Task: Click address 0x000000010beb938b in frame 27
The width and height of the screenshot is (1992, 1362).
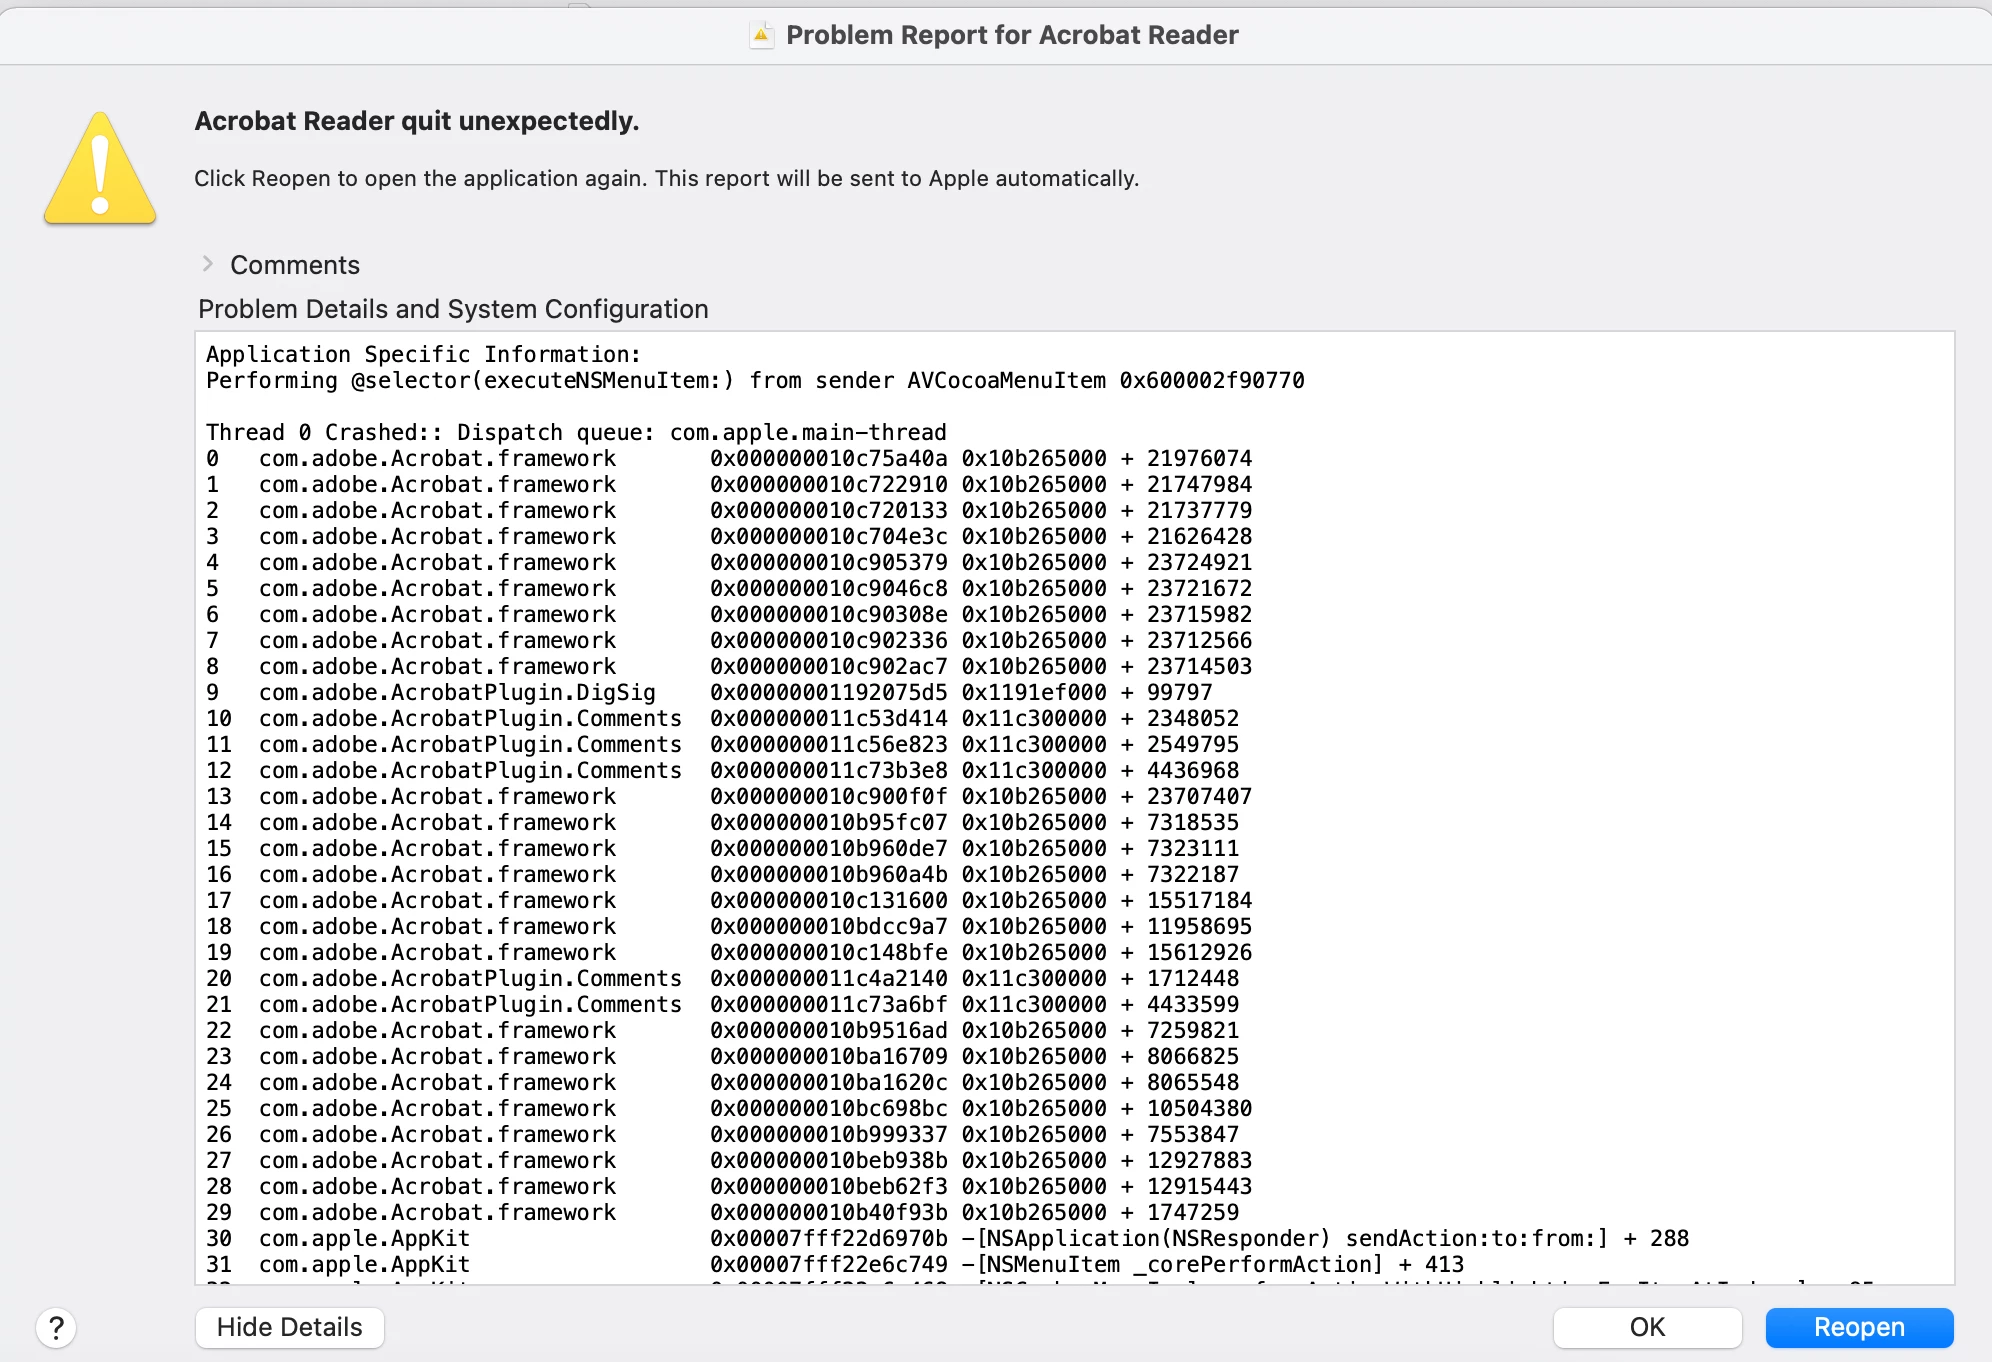Action: (829, 1160)
